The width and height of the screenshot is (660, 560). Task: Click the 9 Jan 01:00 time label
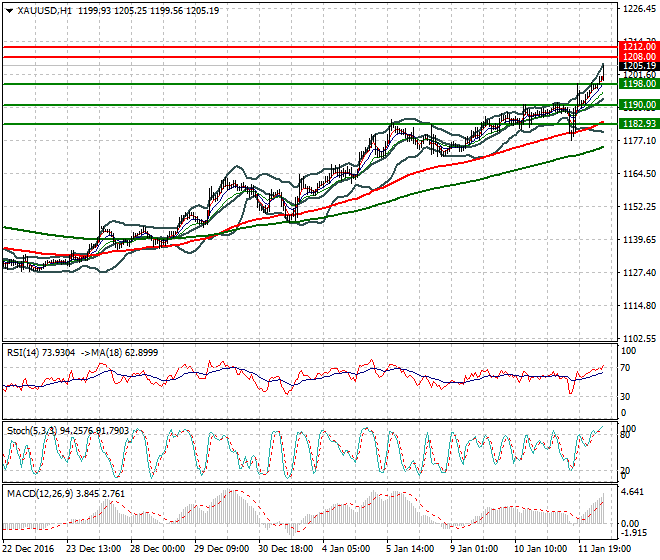tap(474, 549)
